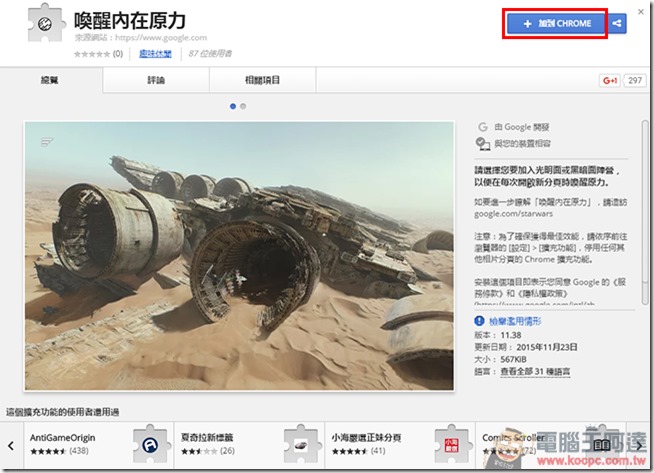Click the report abuse exclamation icon
Viewport: 654px width, 473px height.
pos(479,321)
